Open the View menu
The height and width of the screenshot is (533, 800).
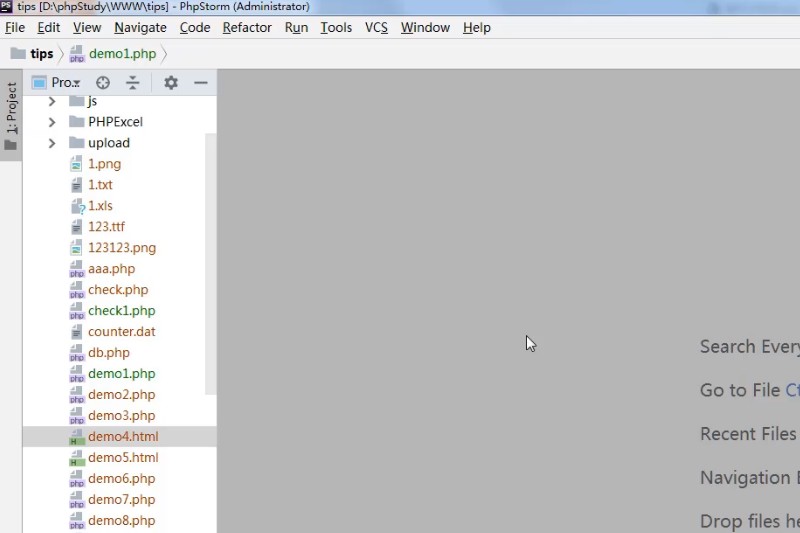(x=87, y=28)
